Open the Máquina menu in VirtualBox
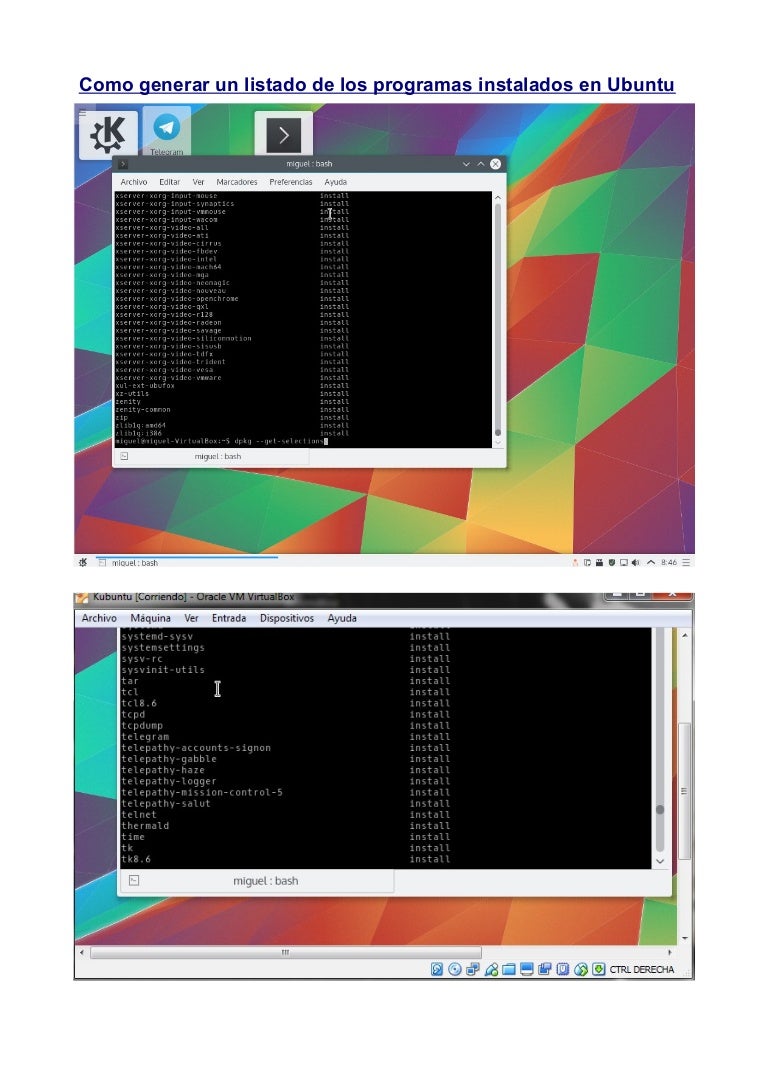Image resolution: width=768 pixels, height=1087 pixels. click(x=150, y=618)
